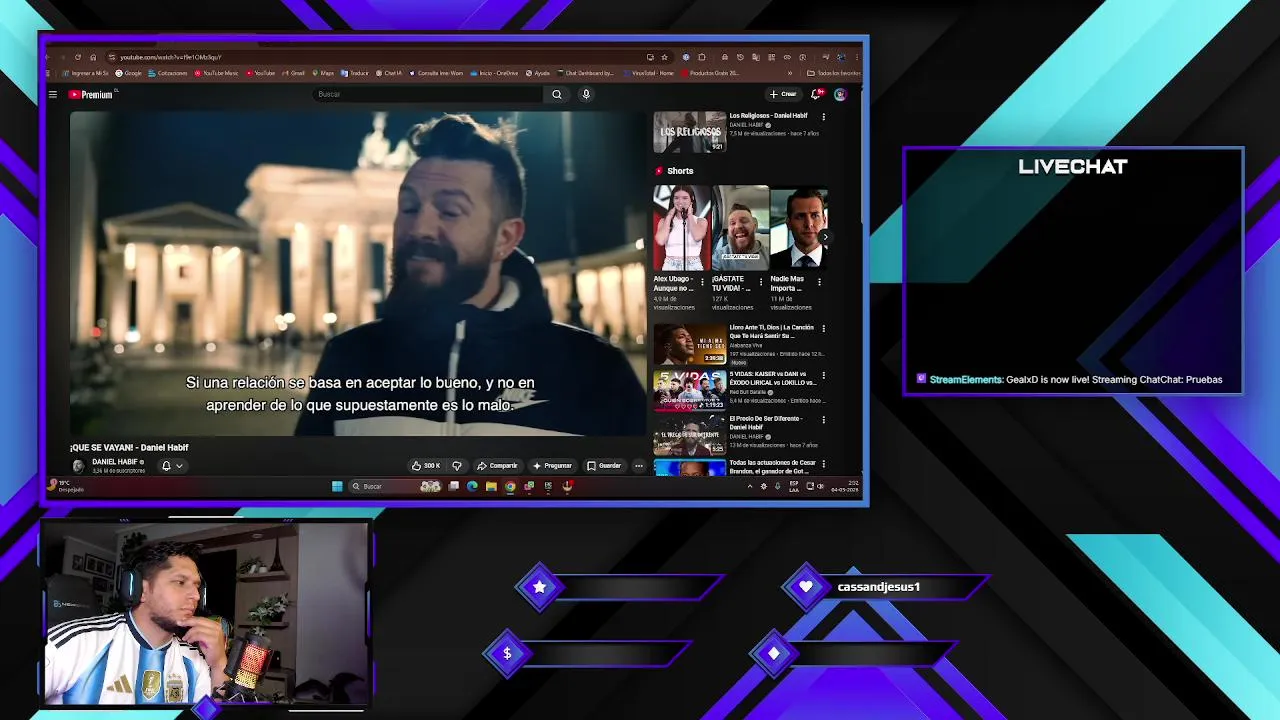The width and height of the screenshot is (1280, 720).
Task: Open the Inicio - OneDrive bookmark
Action: click(495, 73)
